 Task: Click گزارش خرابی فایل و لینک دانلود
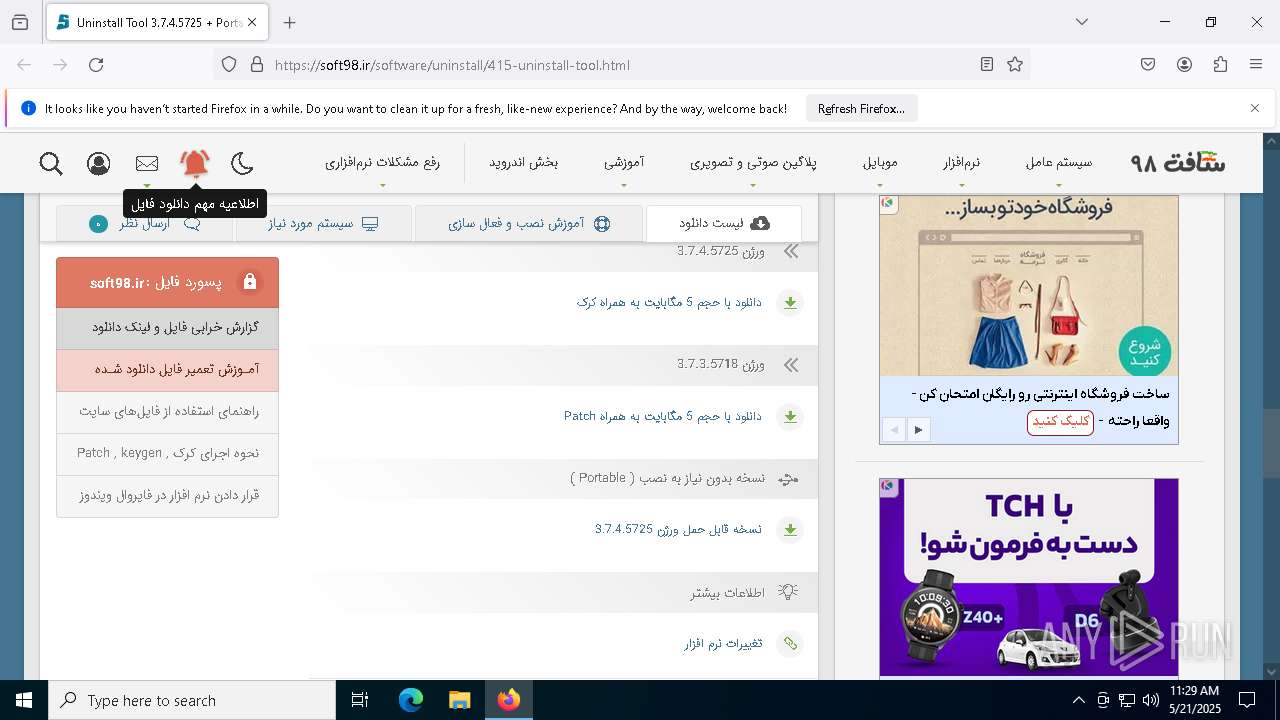point(168,328)
